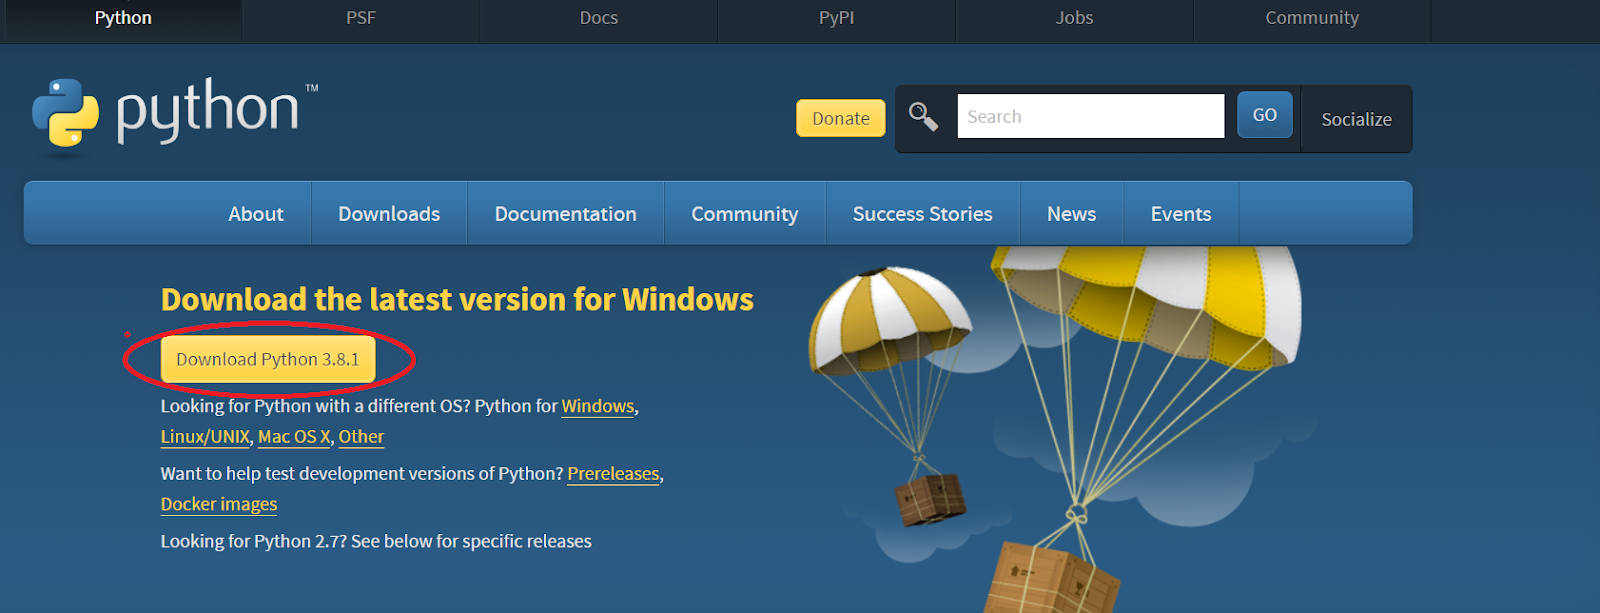1600x613 pixels.
Task: Focus the Search input field
Action: pos(1091,116)
